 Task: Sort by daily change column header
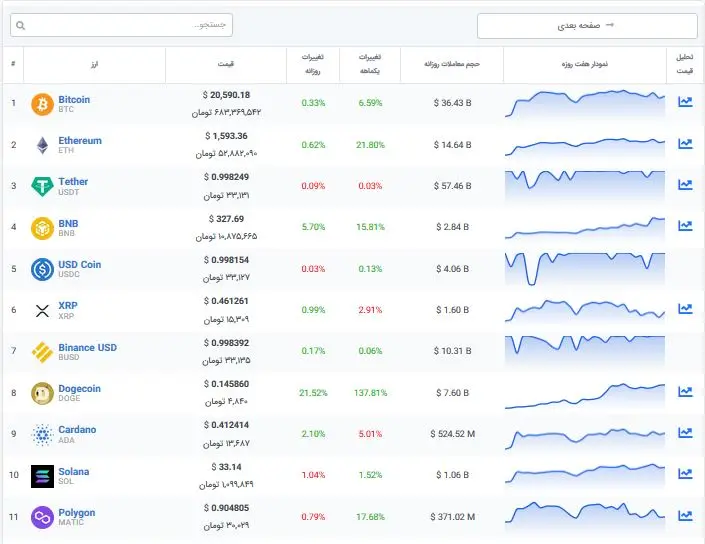pyautogui.click(x=312, y=63)
